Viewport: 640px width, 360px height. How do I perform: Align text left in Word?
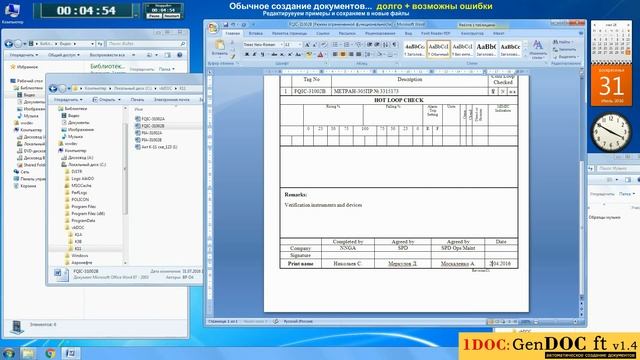(x=335, y=54)
